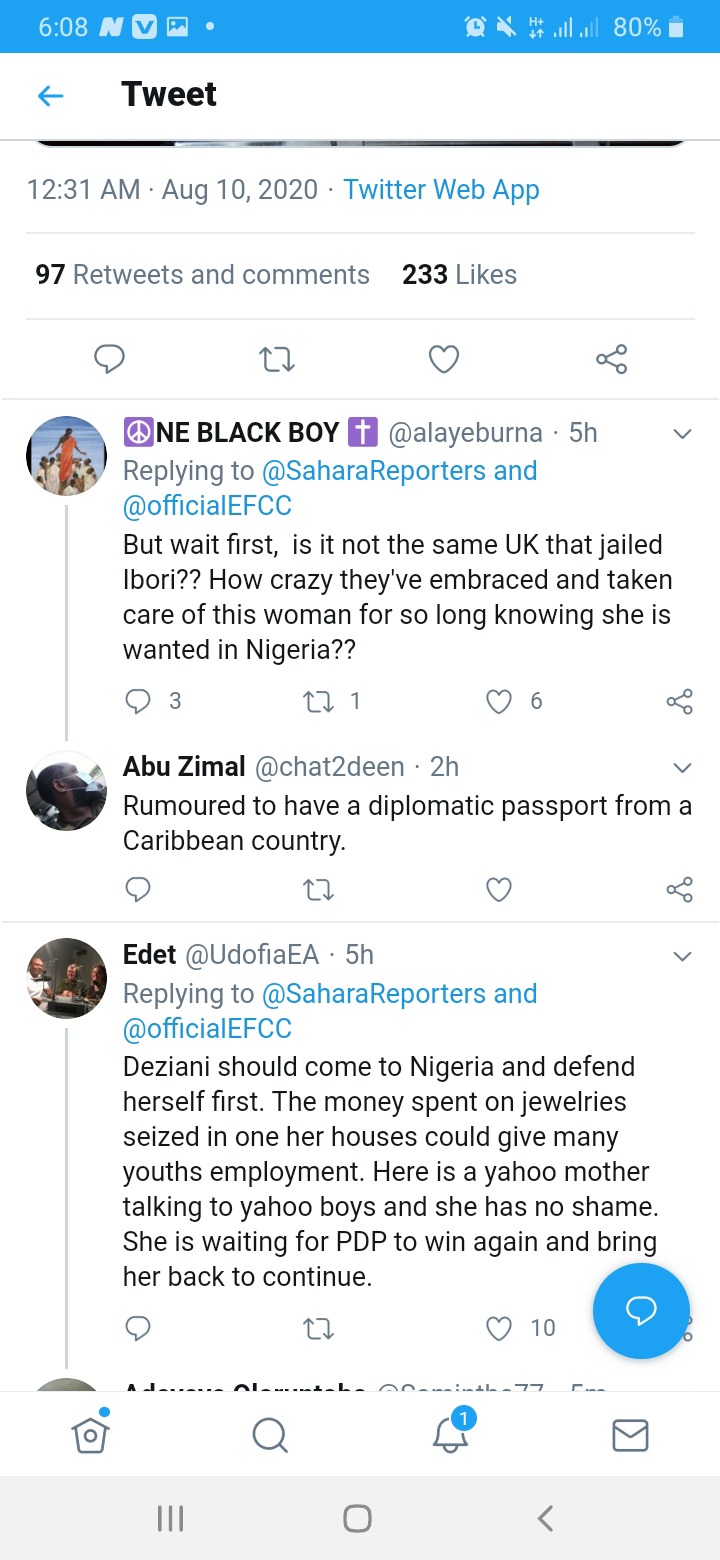
Task: Open Direct Messages envelope tab
Action: tap(630, 1436)
